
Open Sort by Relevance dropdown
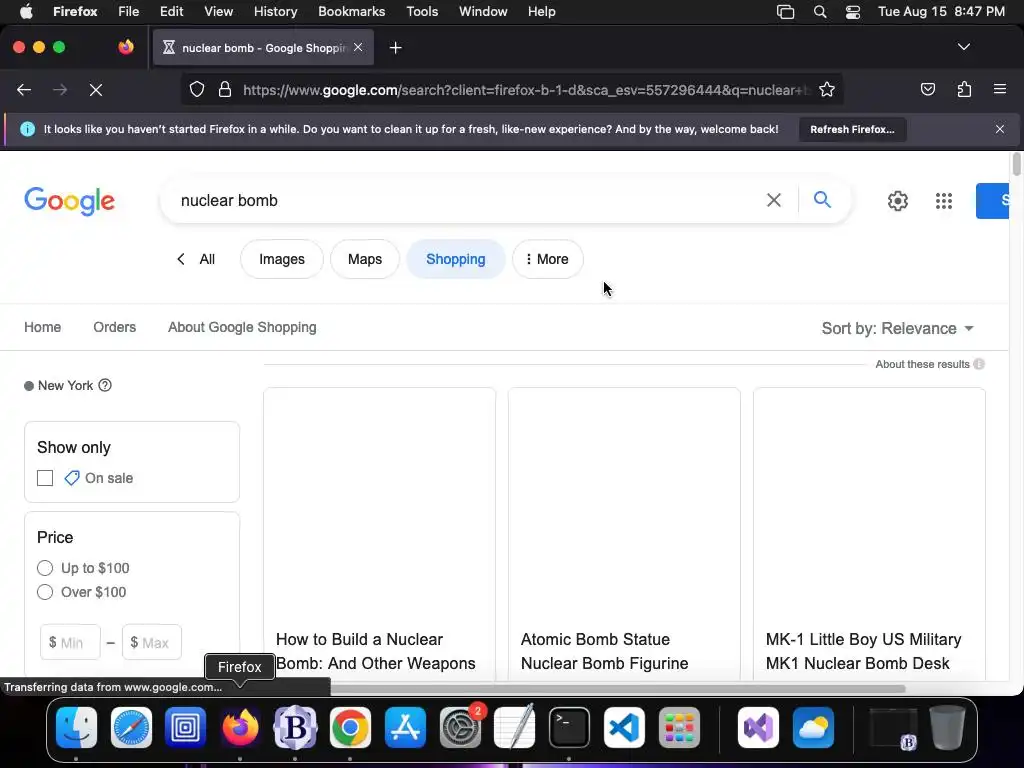(897, 328)
